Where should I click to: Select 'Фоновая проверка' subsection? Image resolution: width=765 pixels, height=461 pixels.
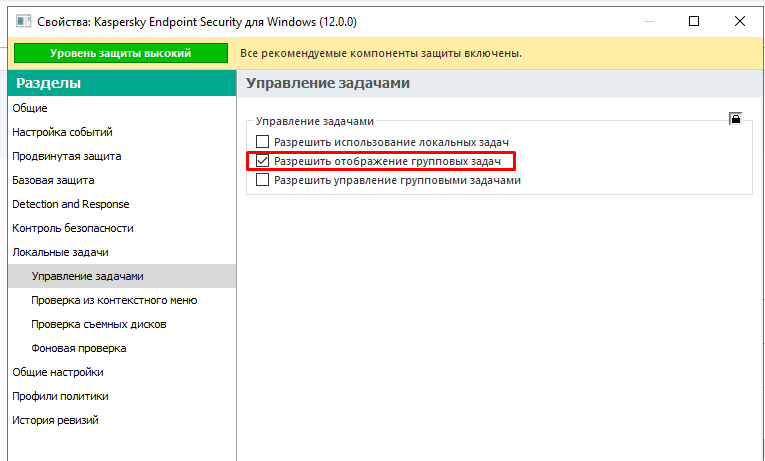(x=122, y=348)
